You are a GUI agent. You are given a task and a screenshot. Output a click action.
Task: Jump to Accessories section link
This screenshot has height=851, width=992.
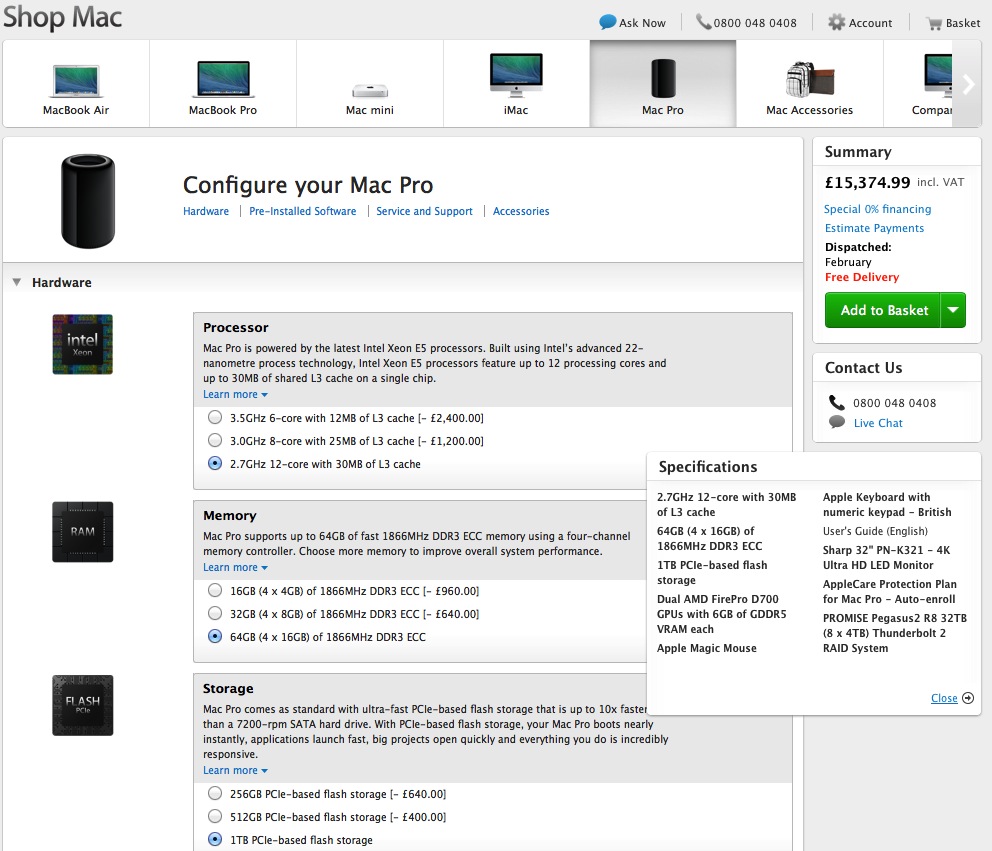click(x=521, y=211)
